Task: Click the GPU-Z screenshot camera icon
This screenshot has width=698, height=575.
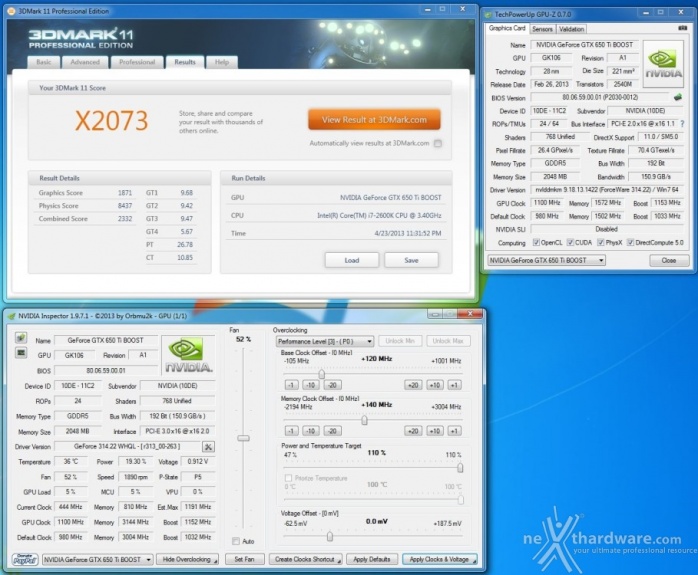Action: (682, 28)
